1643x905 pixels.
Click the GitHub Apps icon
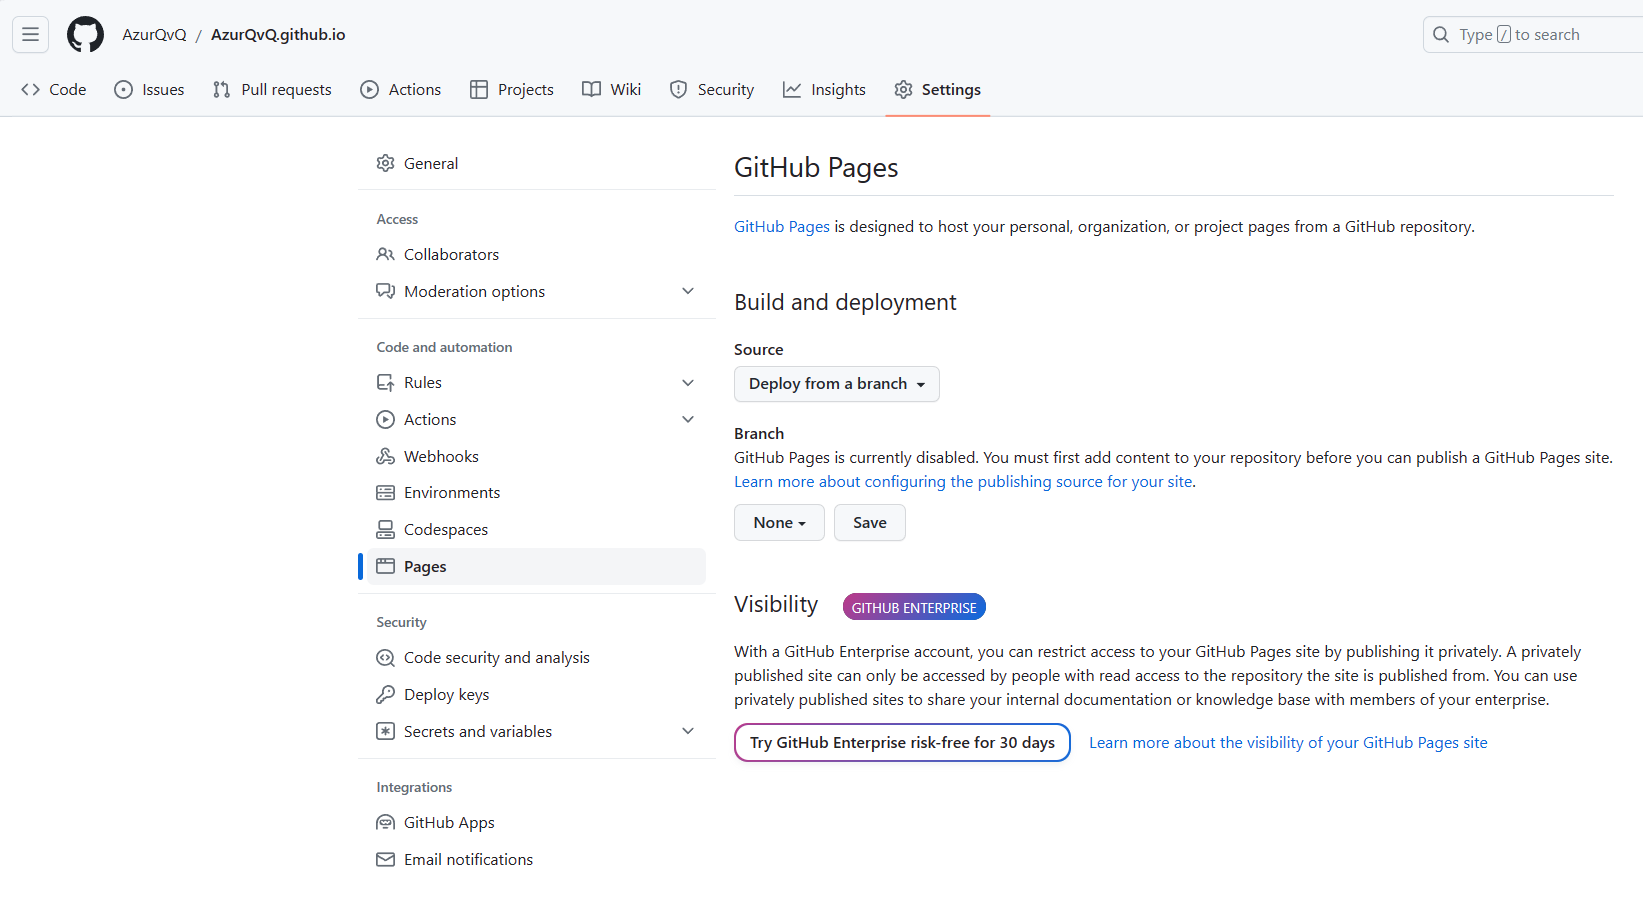point(385,822)
